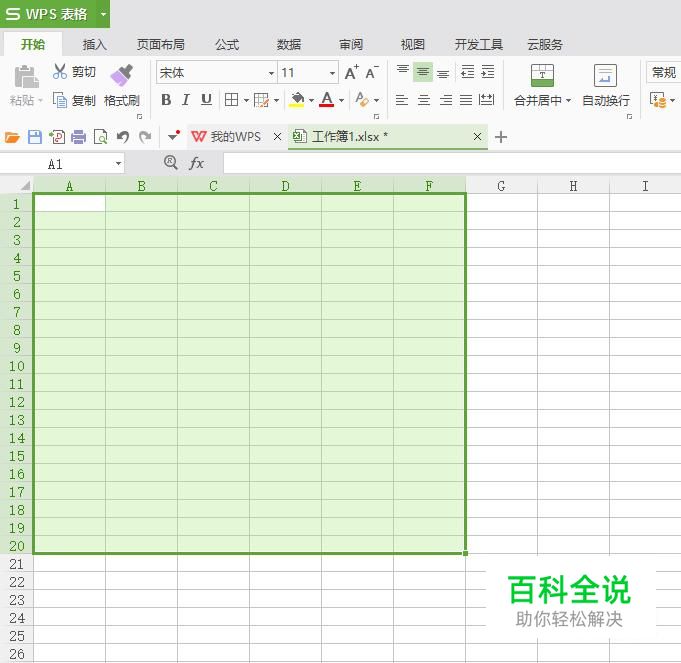Screen dimensions: 681x663
Task: Click the fx insert function icon
Action: (x=196, y=163)
